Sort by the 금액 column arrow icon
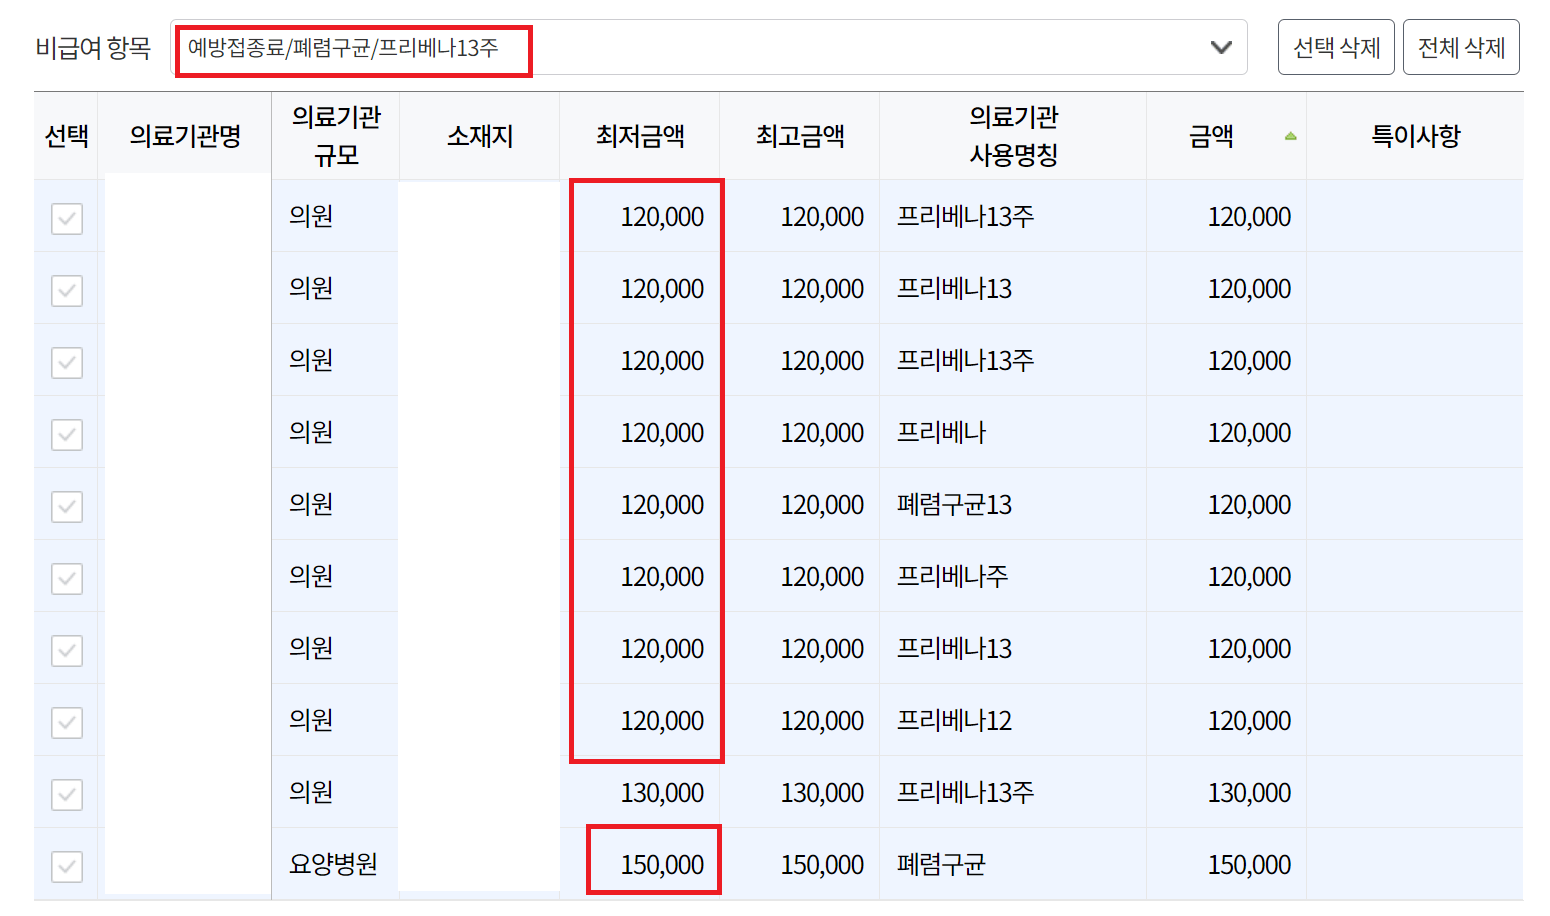The width and height of the screenshot is (1550, 916). click(1290, 136)
